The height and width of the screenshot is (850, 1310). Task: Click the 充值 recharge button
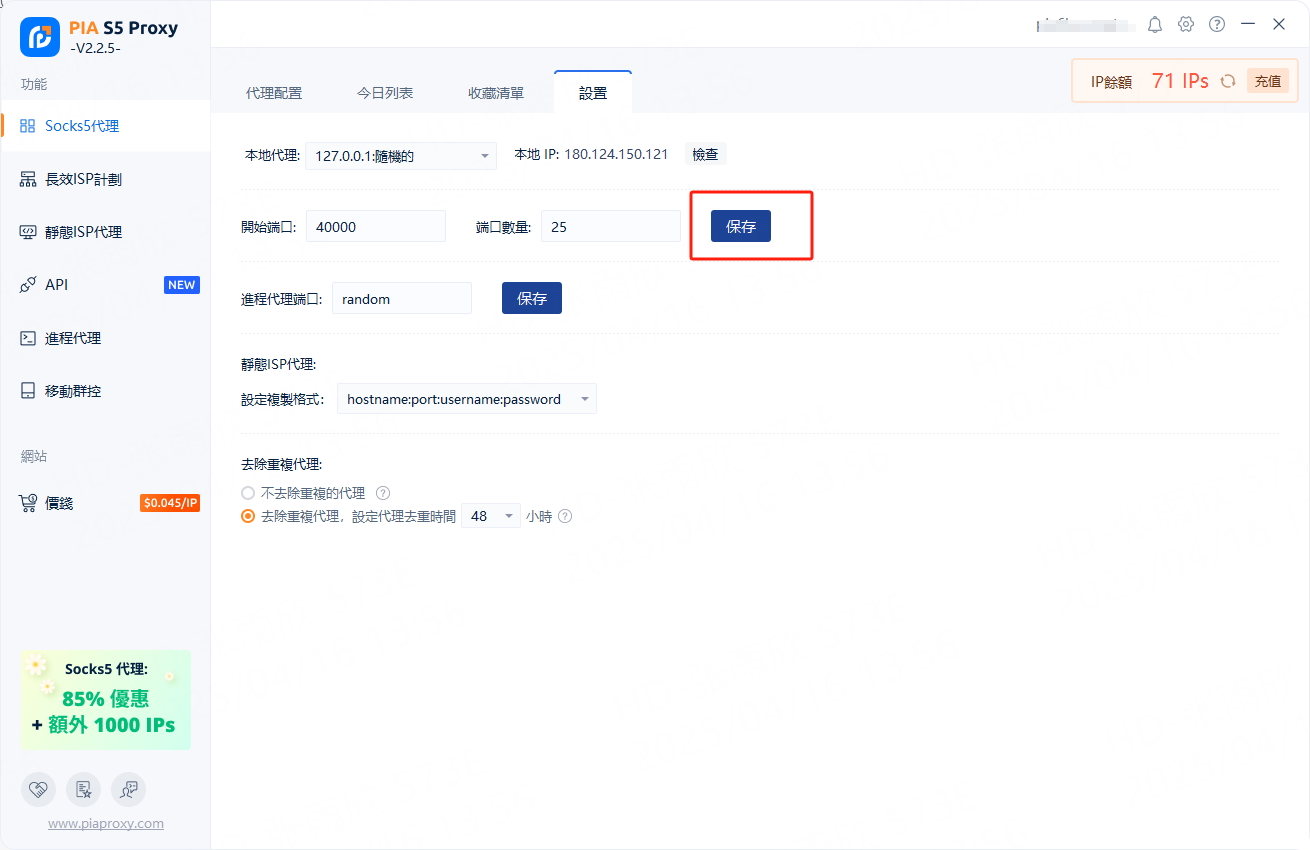click(x=1267, y=81)
